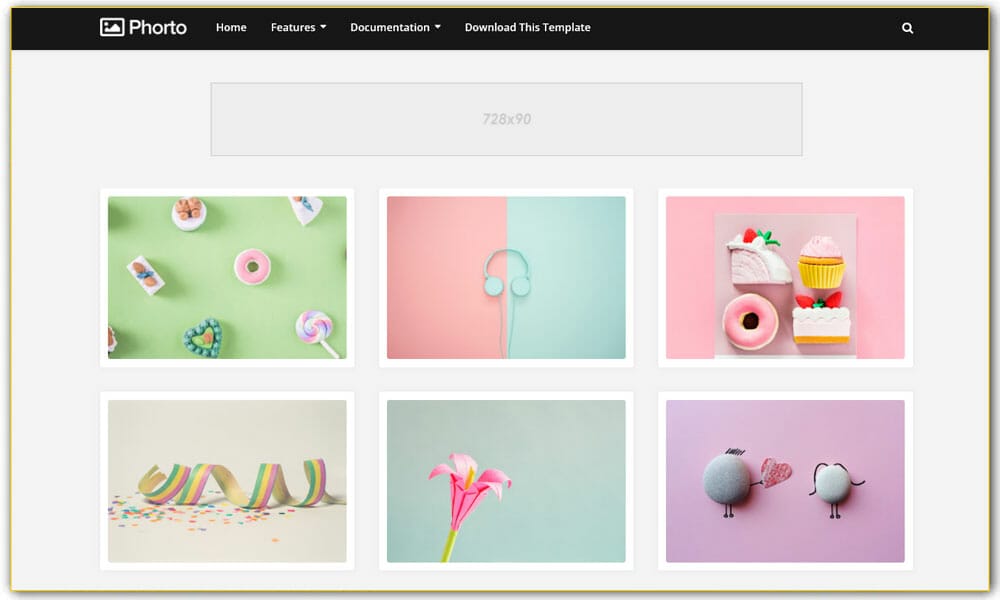Click the Phorto picture logo icon

click(x=112, y=27)
